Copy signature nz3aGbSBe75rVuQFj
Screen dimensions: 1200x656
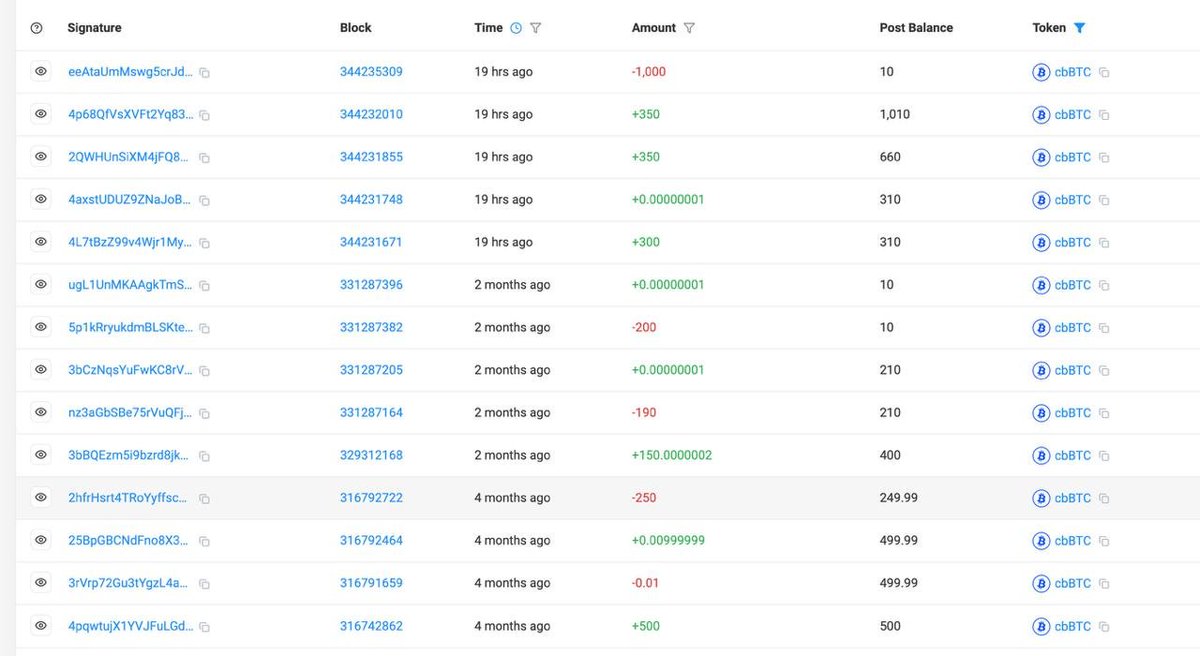click(204, 413)
